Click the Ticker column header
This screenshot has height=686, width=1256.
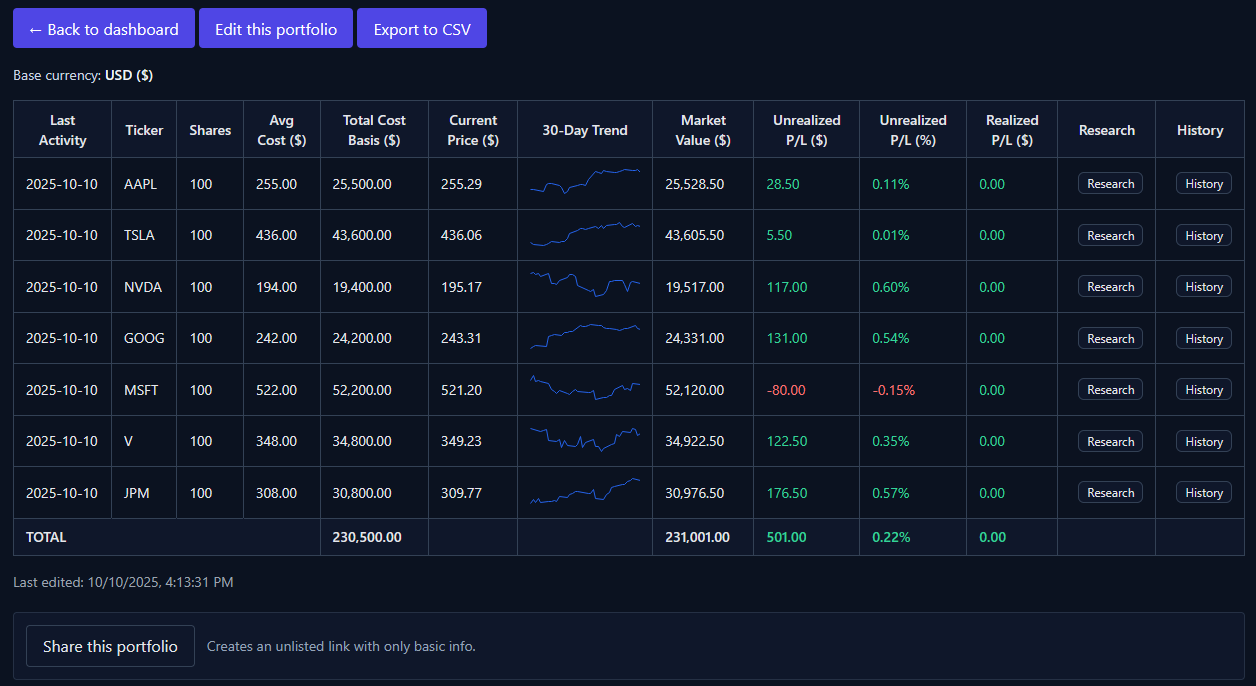144,129
